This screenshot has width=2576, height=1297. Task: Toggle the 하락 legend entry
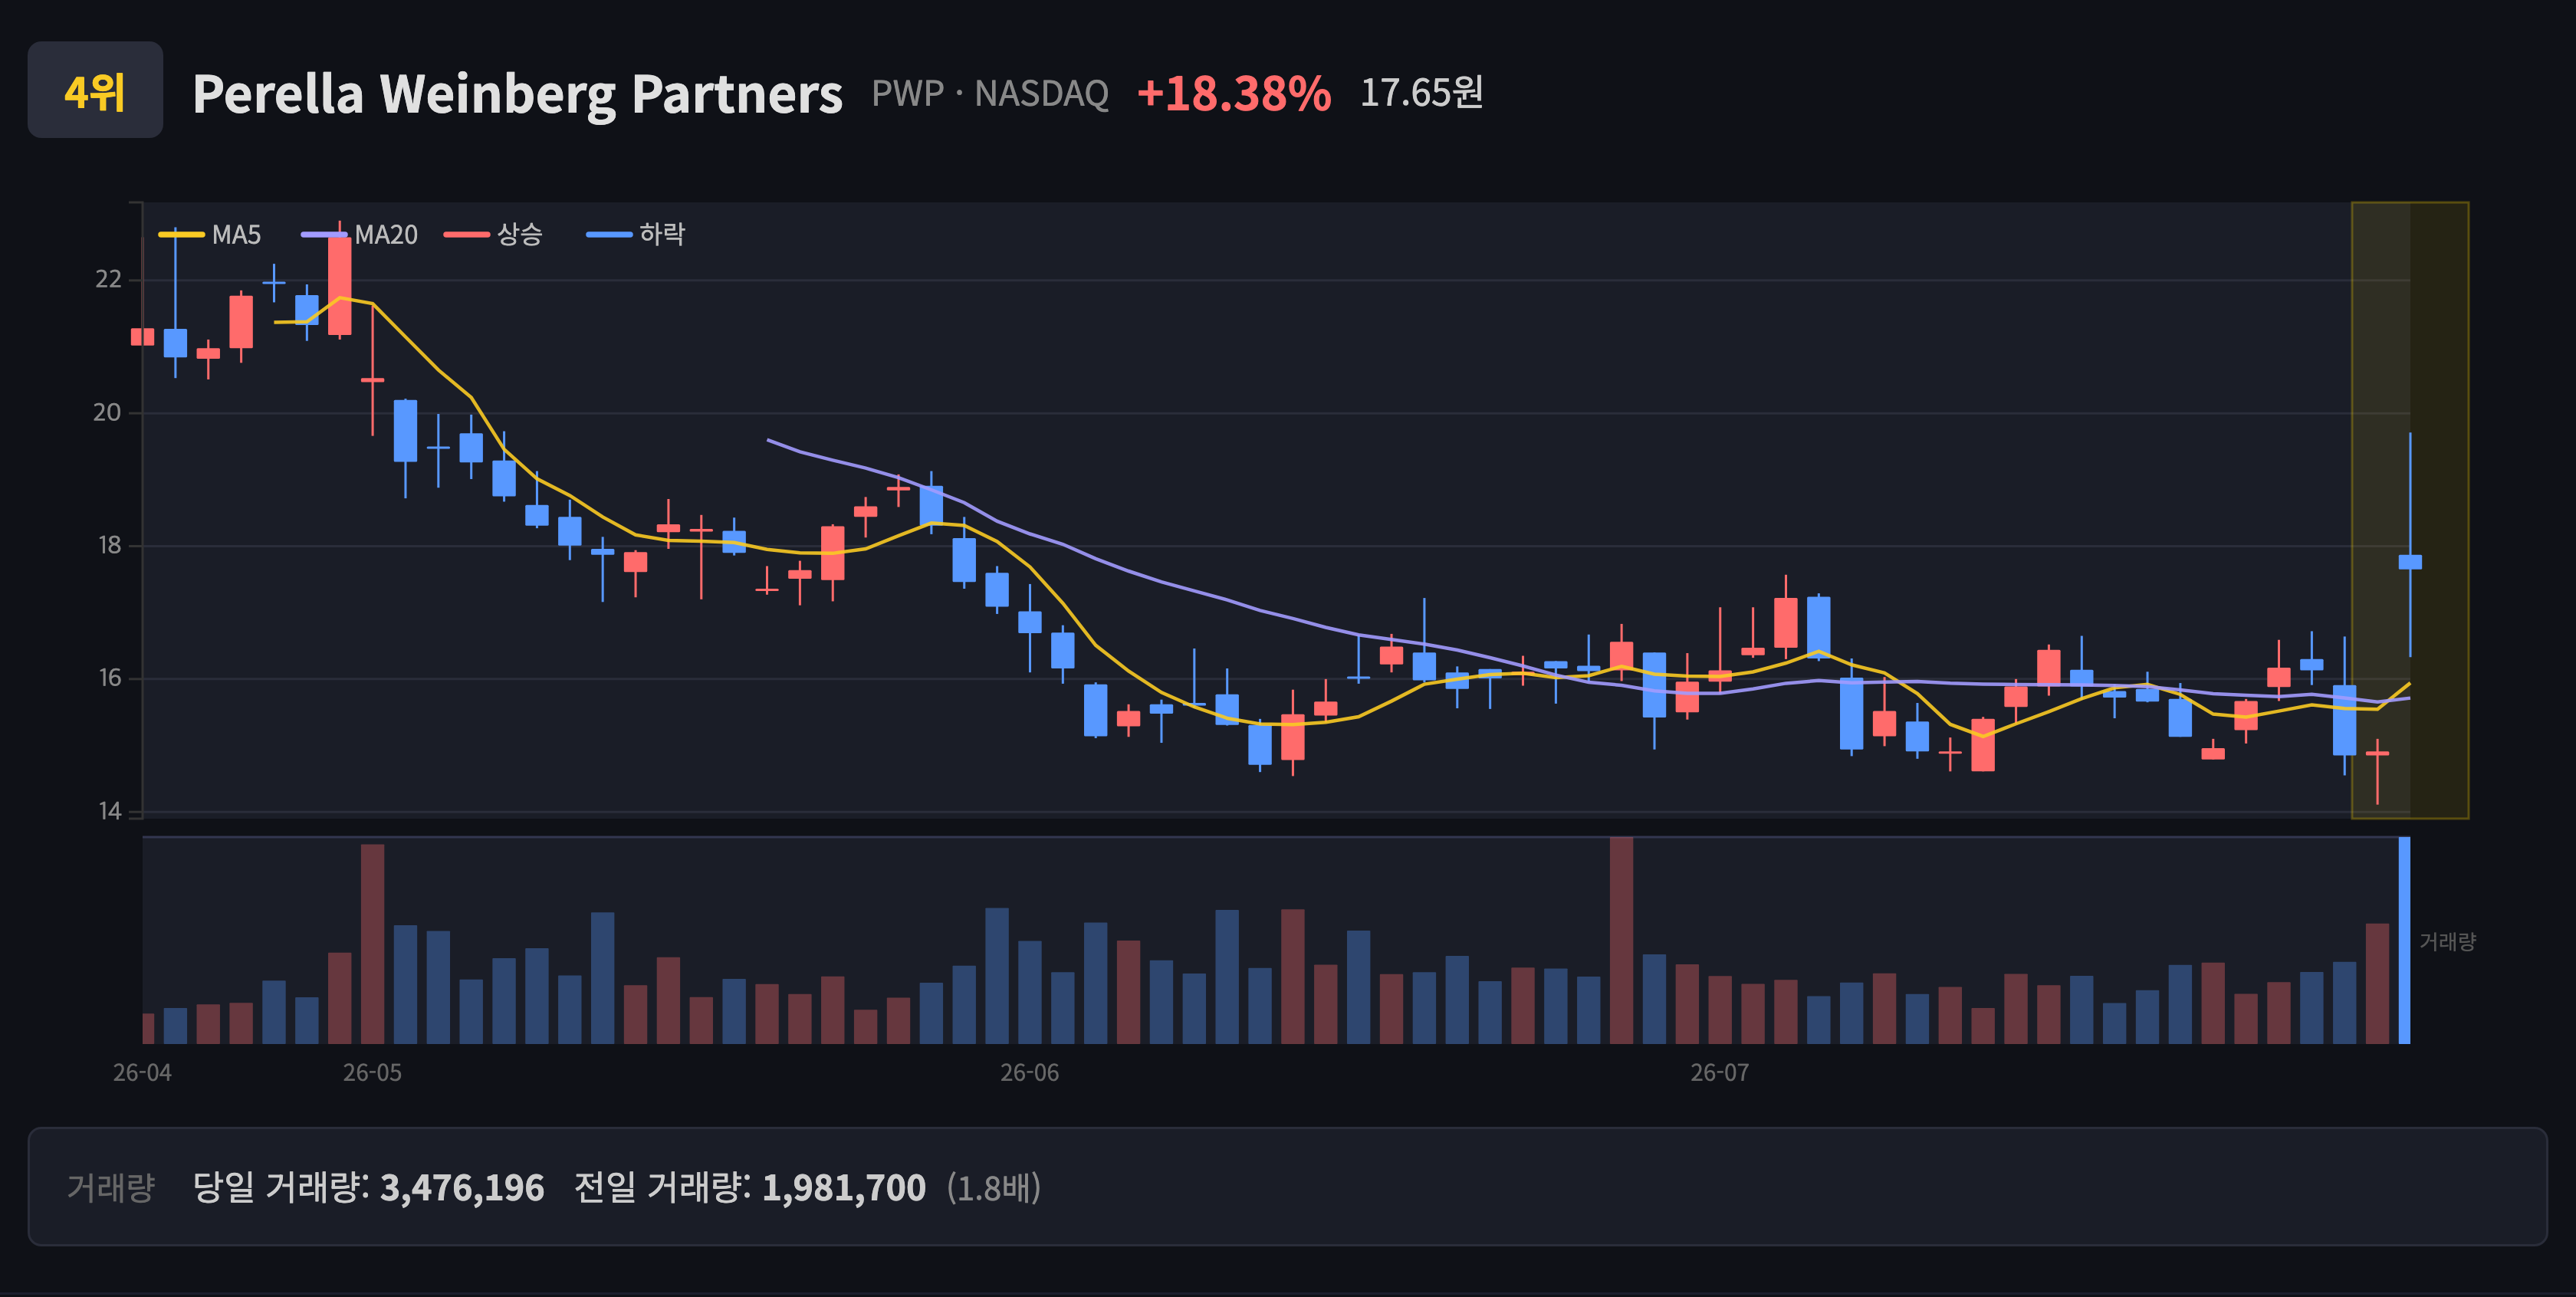(x=636, y=234)
